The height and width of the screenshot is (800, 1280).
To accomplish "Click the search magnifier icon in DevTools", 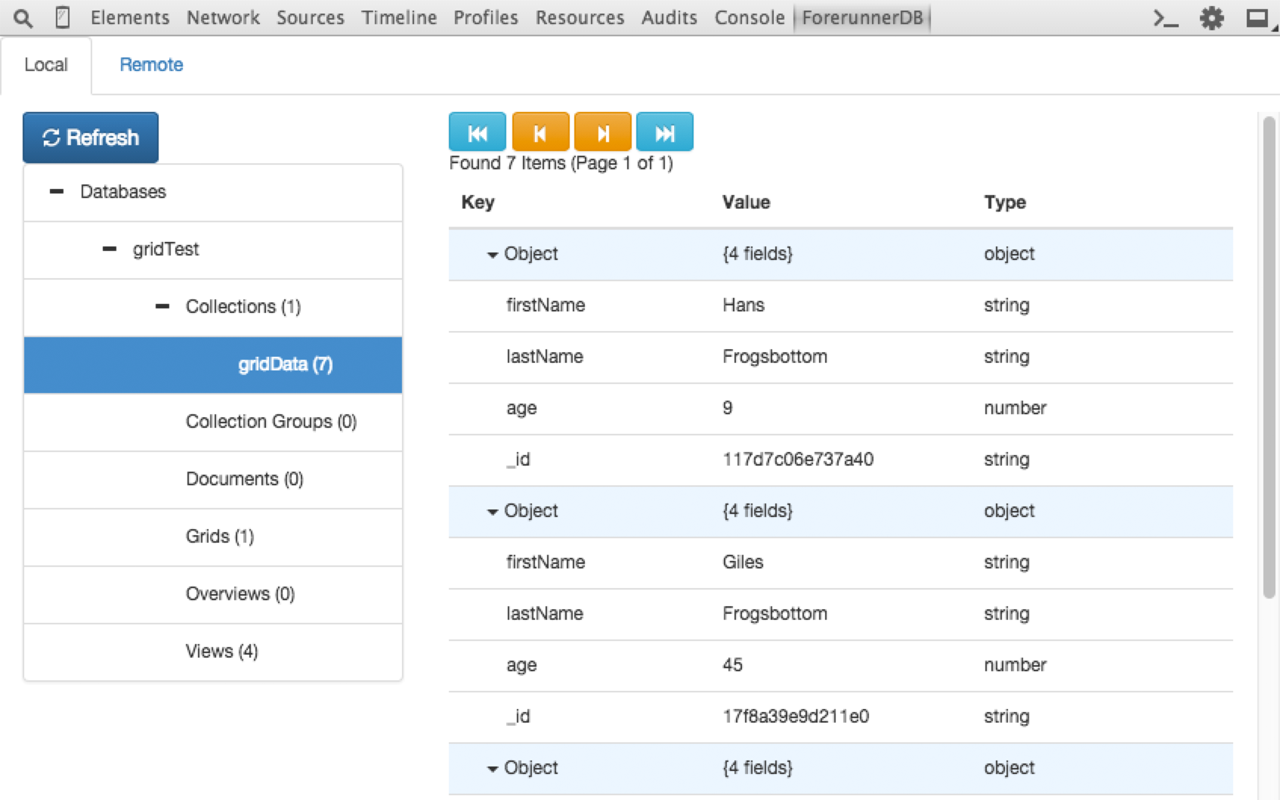I will (23, 18).
